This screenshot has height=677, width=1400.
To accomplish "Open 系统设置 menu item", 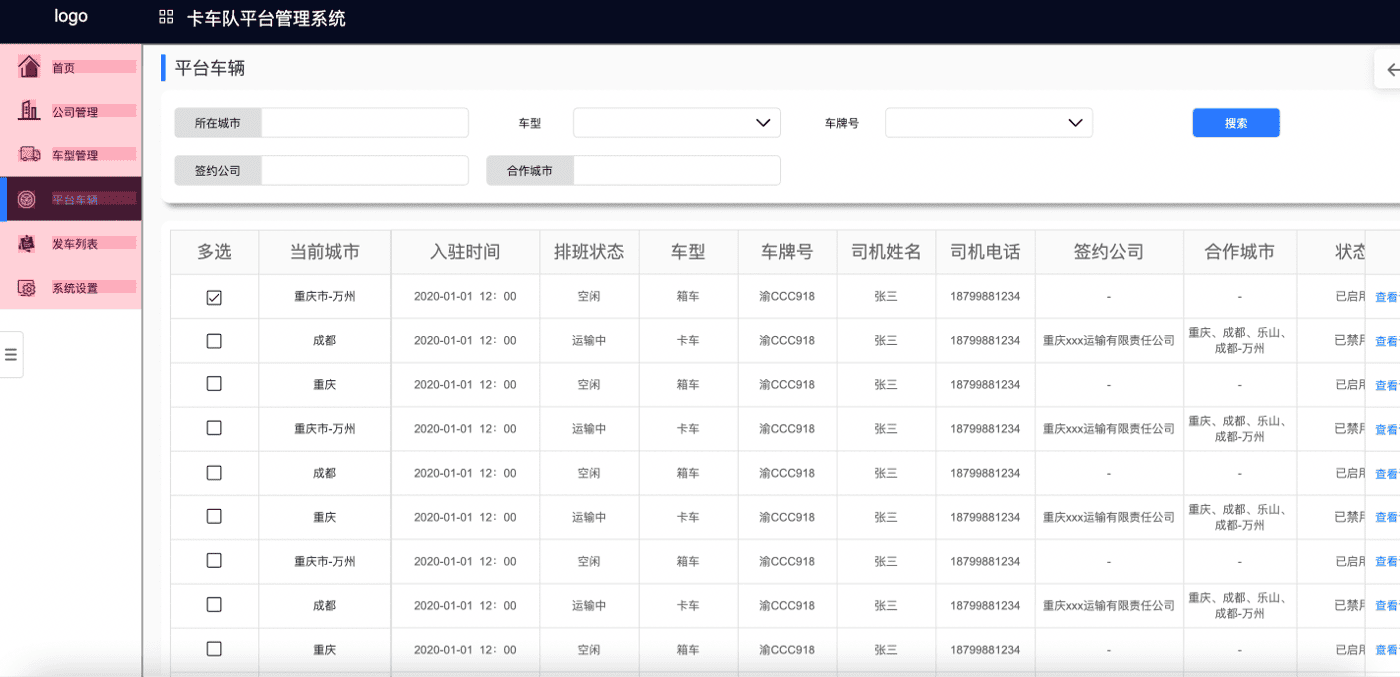I will click(76, 288).
